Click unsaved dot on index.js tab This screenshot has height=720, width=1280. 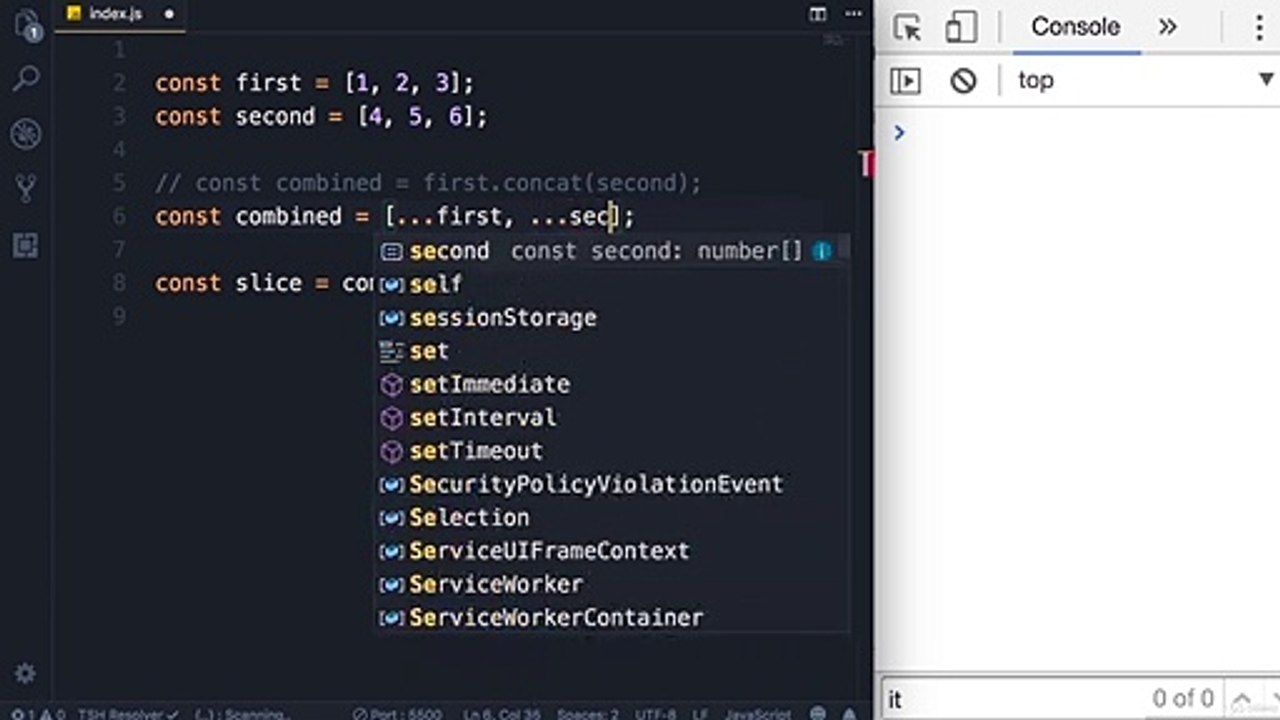pyautogui.click(x=168, y=14)
